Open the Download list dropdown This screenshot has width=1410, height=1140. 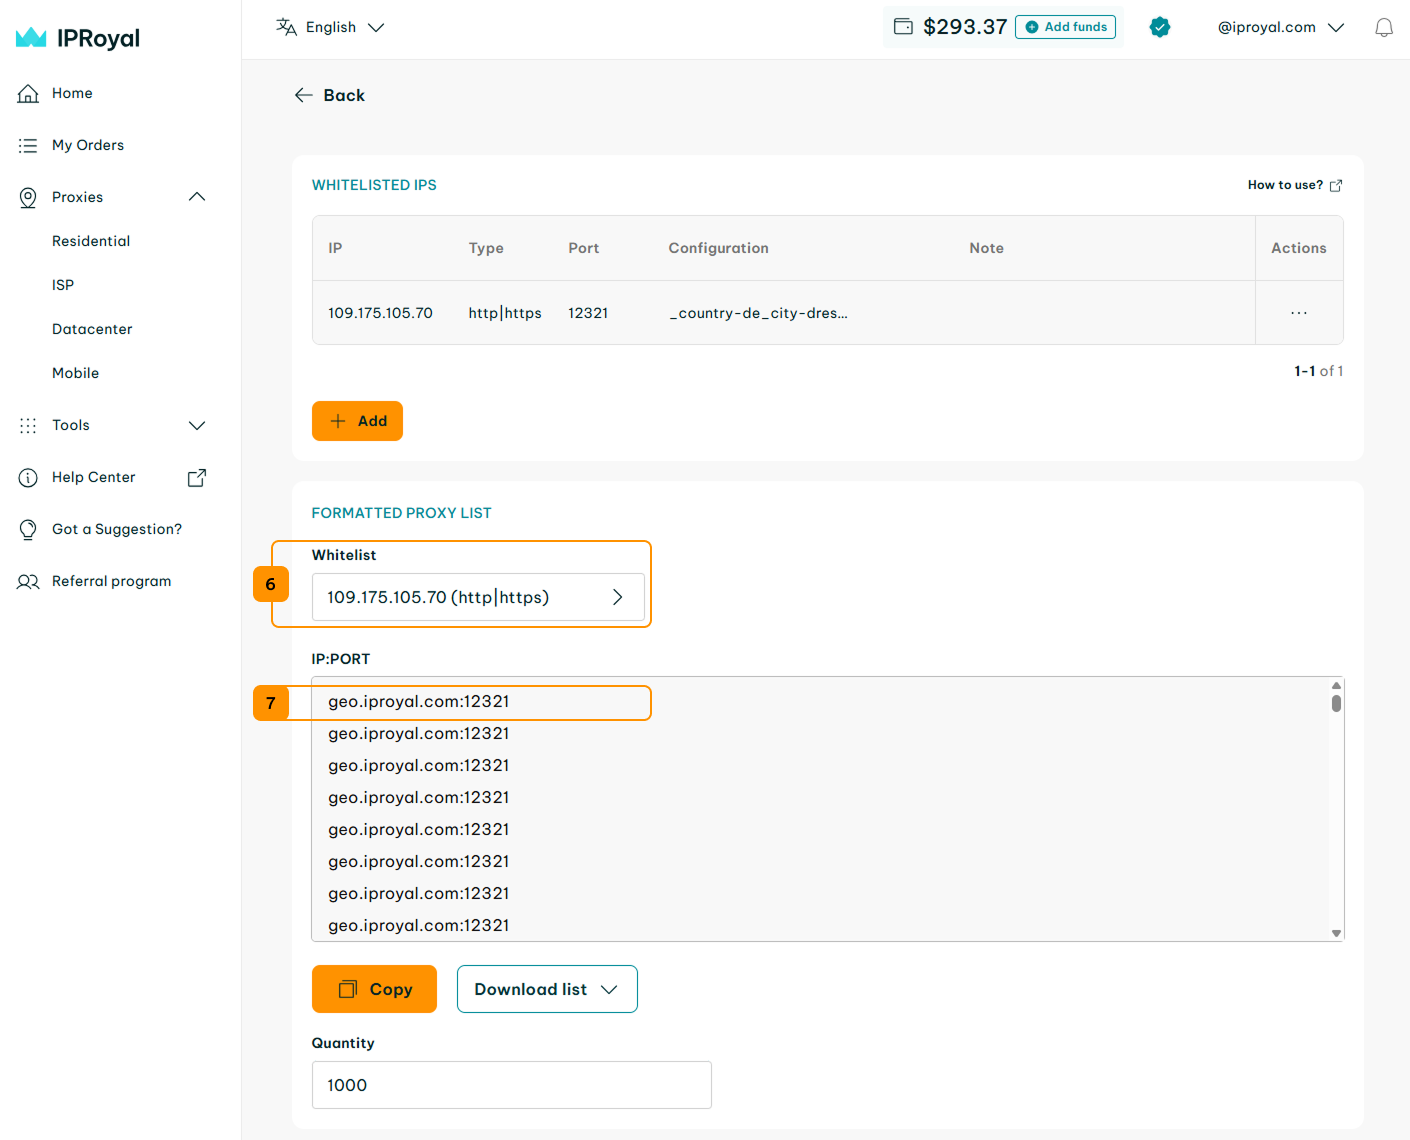(x=547, y=989)
